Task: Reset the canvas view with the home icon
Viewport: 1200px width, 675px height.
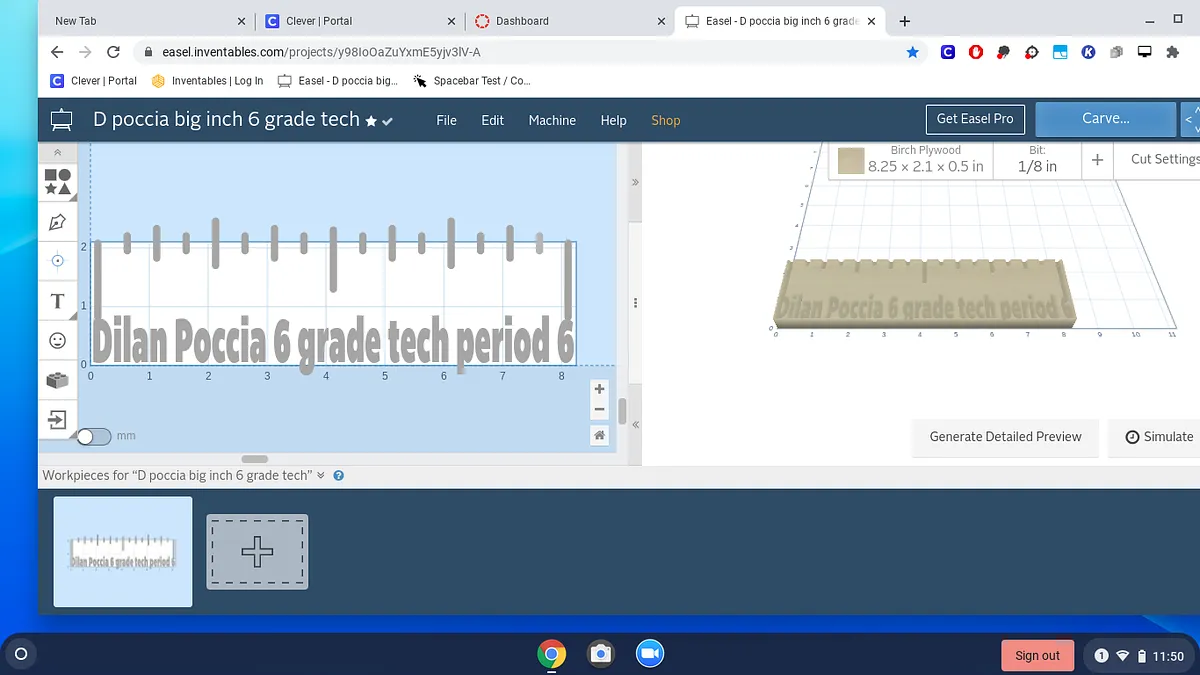Action: pyautogui.click(x=599, y=435)
